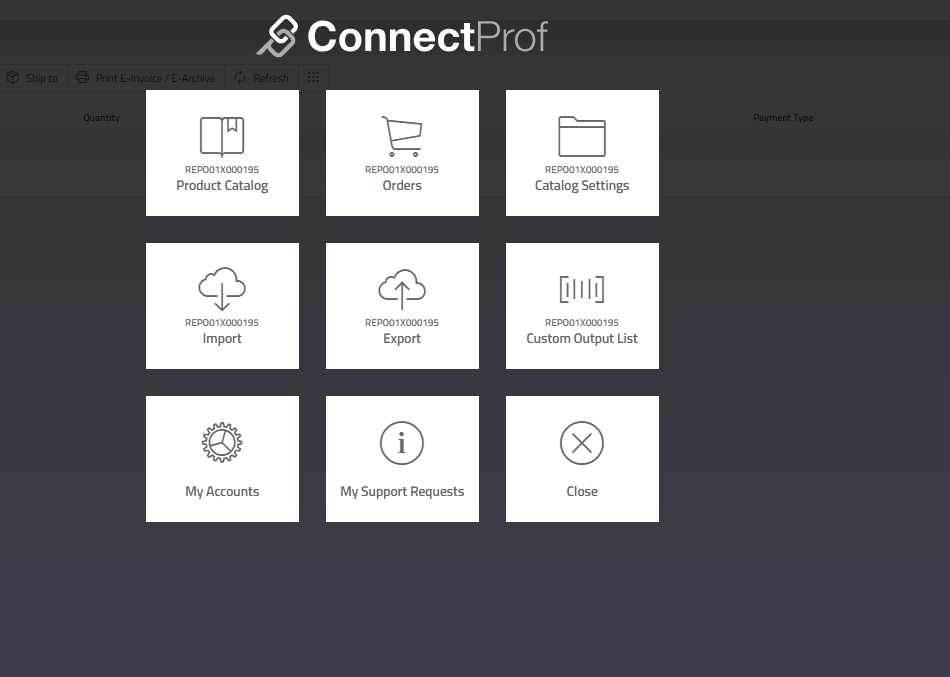The height and width of the screenshot is (677, 950).
Task: Click the 'Catalog Settings' tile label text
Action: coord(582,186)
